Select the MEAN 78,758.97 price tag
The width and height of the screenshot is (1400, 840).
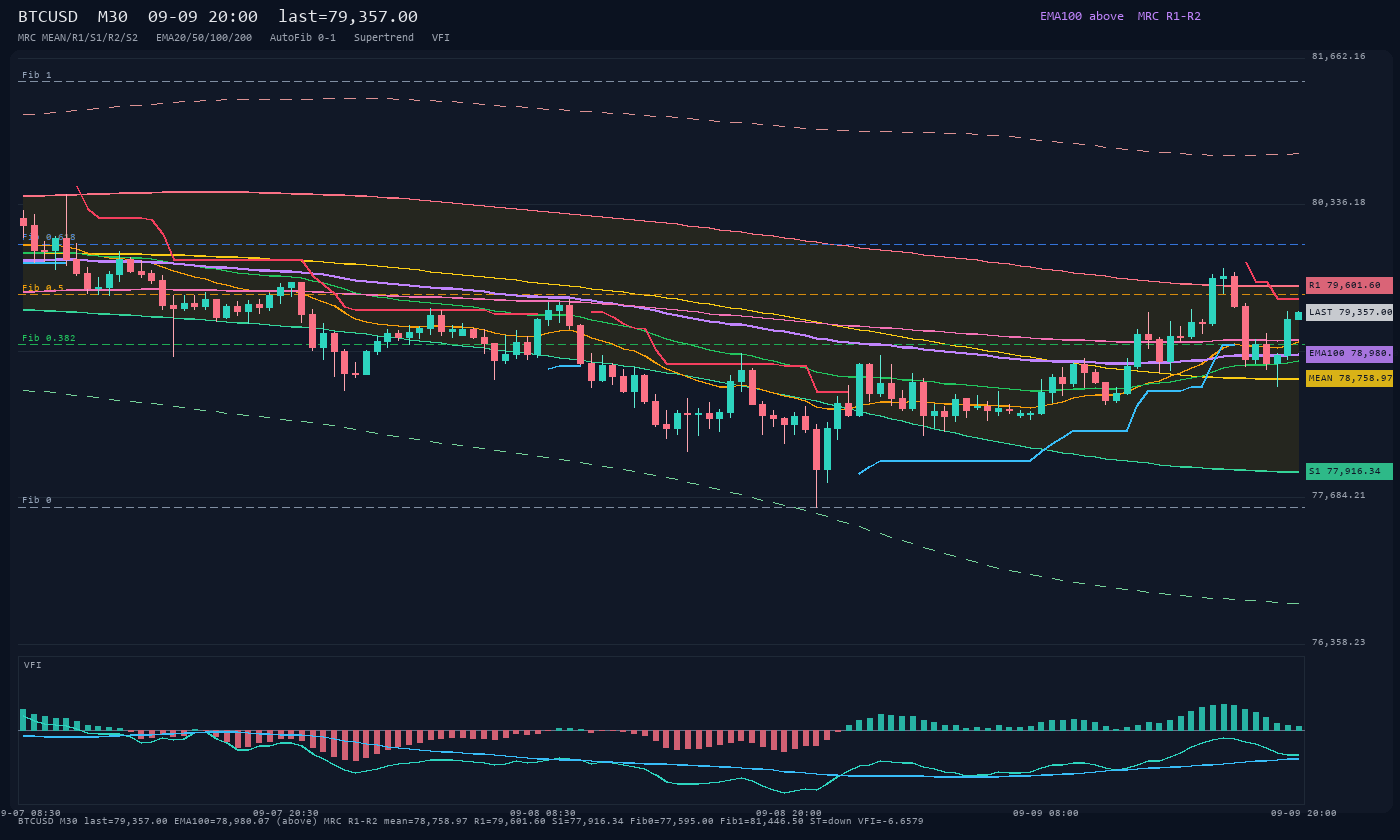[1349, 378]
